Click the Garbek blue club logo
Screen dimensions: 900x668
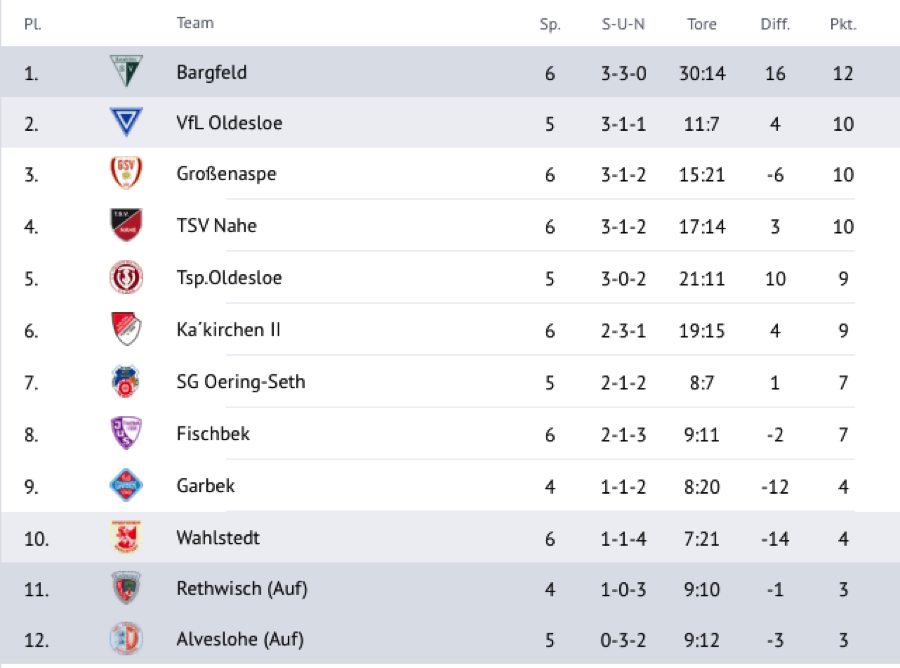point(126,486)
